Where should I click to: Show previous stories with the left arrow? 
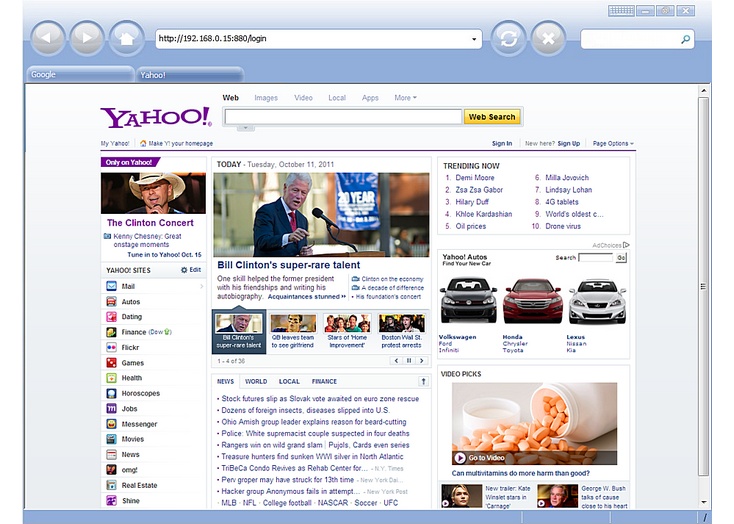[x=396, y=361]
